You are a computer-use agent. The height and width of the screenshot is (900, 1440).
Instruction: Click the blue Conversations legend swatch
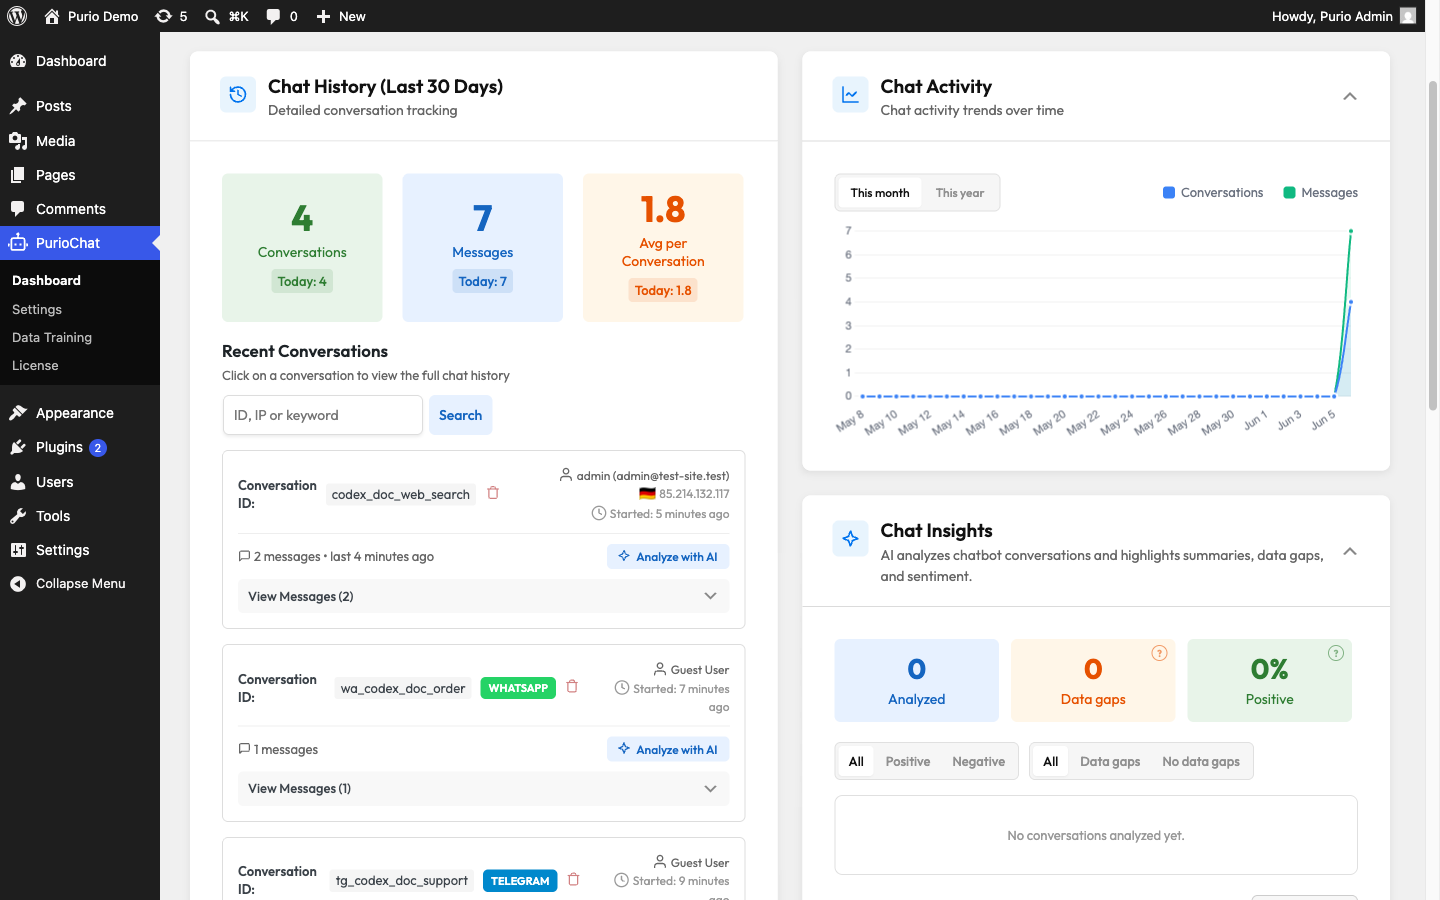(1169, 193)
